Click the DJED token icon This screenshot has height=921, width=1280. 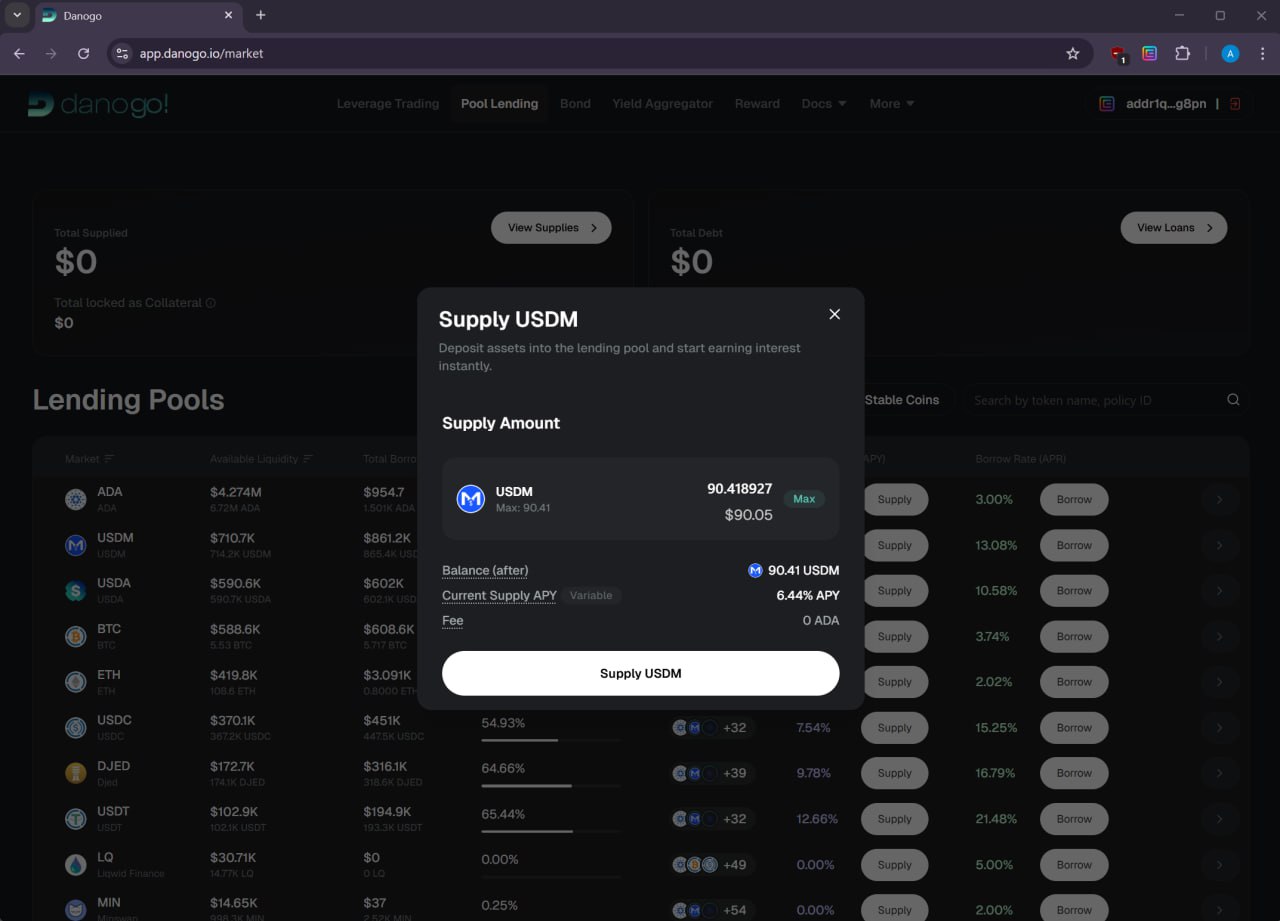pyautogui.click(x=76, y=773)
